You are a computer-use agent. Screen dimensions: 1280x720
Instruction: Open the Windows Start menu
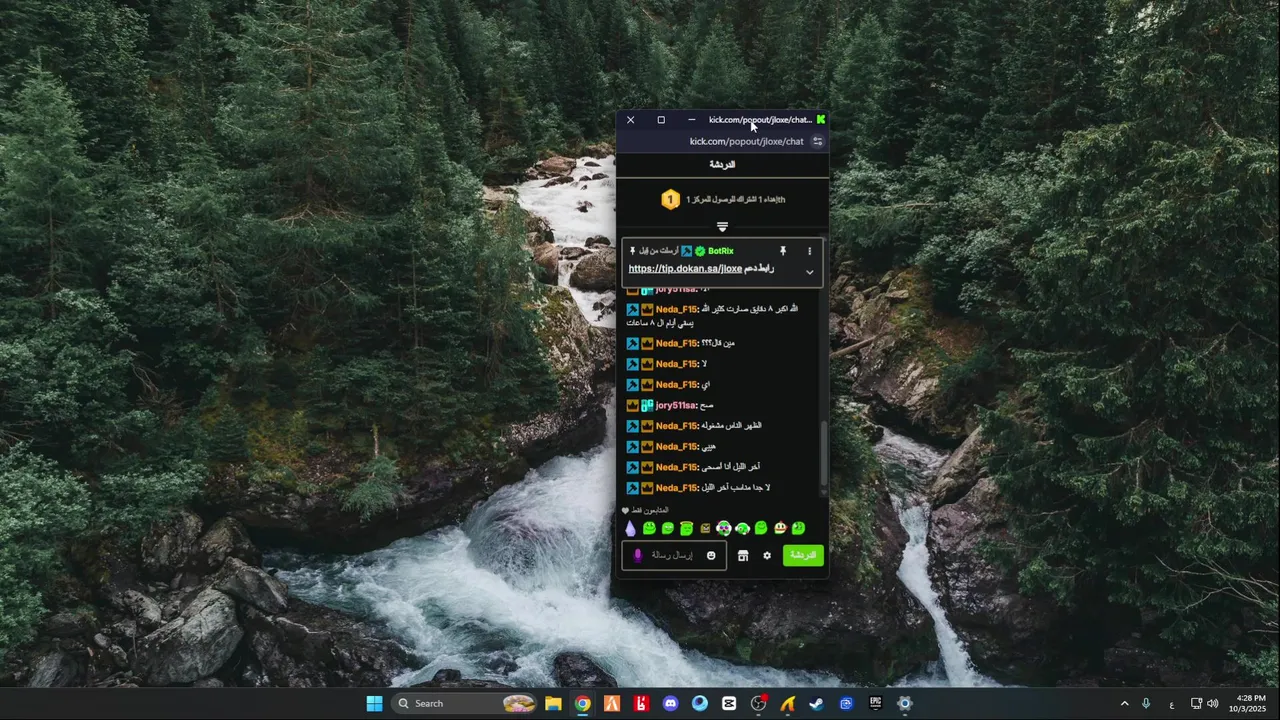(x=374, y=703)
